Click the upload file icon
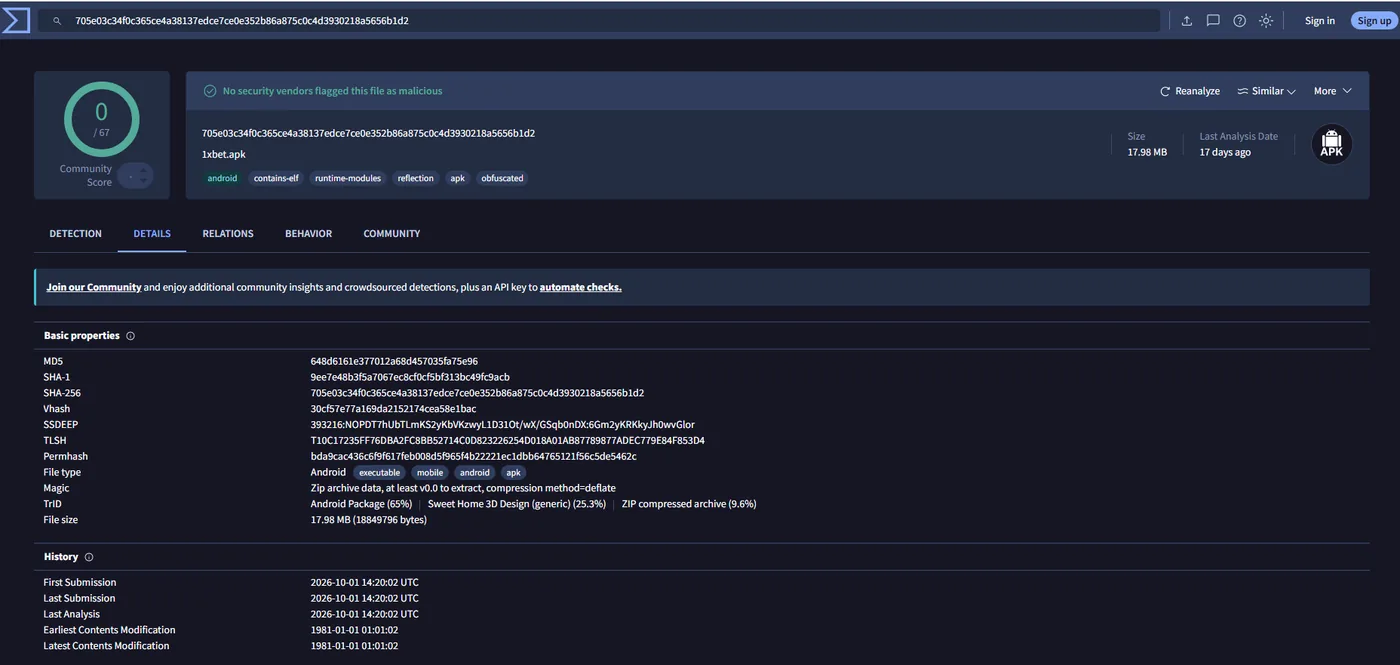This screenshot has height=665, width=1400. 1187,21
